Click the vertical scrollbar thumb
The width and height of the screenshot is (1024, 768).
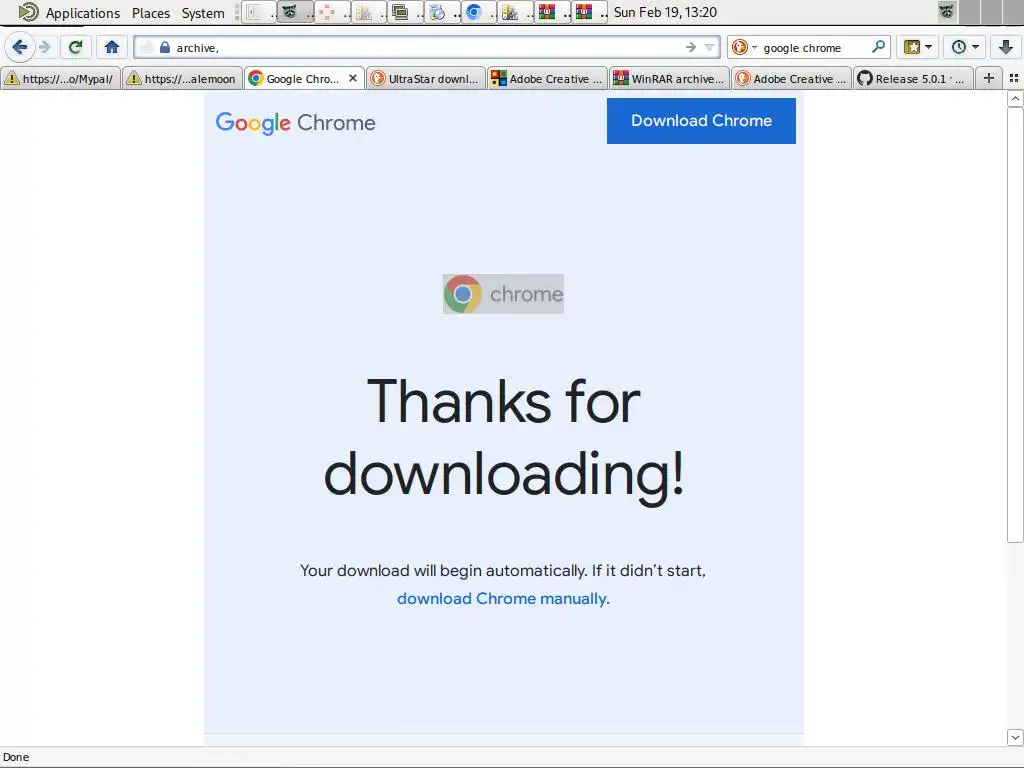pos(1015,325)
